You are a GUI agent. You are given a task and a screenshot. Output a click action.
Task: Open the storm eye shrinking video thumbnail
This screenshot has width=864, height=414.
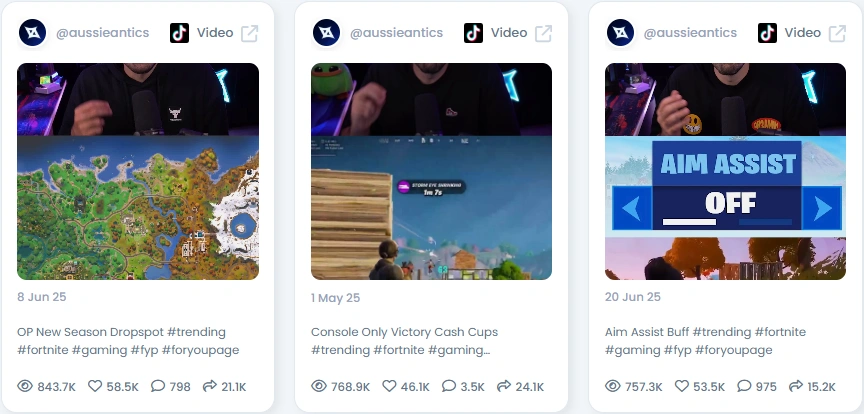pos(431,171)
